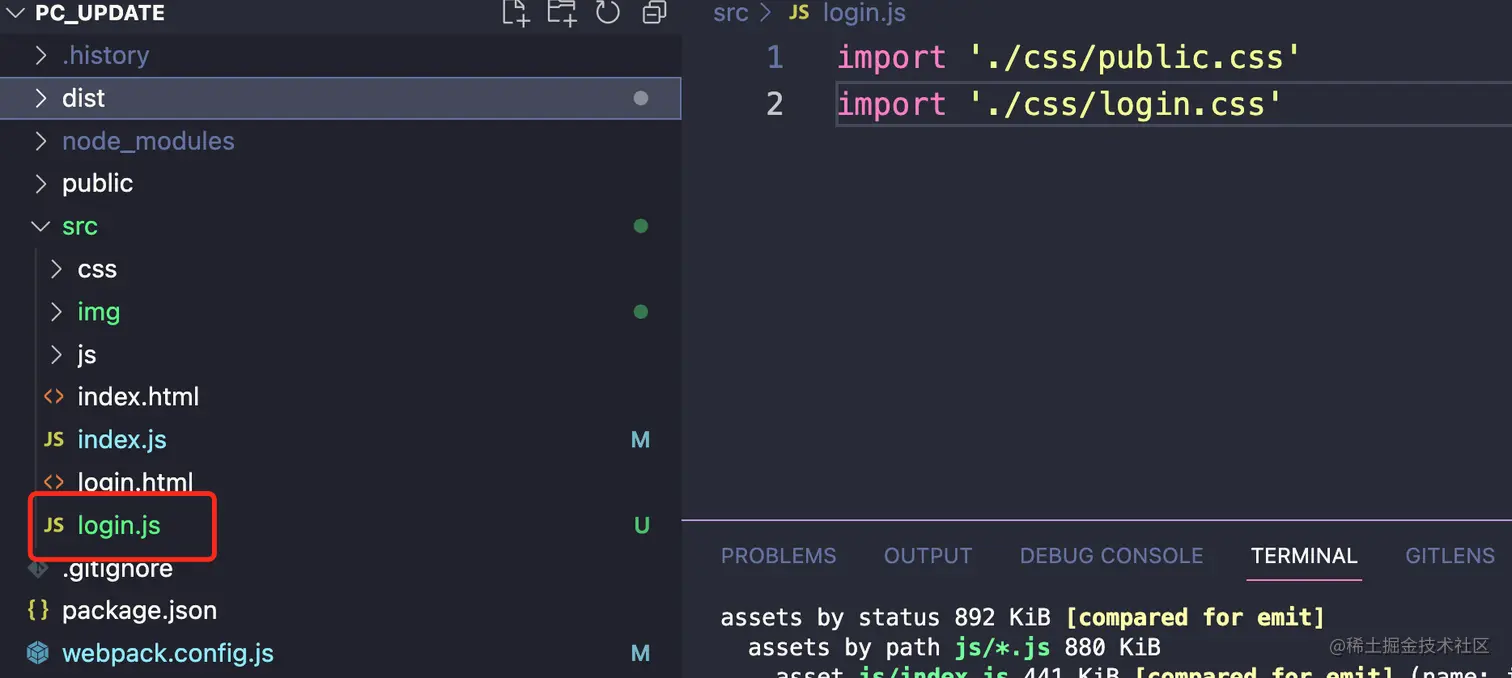Click the M status badge on webpack.config.js
Image resolution: width=1512 pixels, height=678 pixels.
pos(641,653)
